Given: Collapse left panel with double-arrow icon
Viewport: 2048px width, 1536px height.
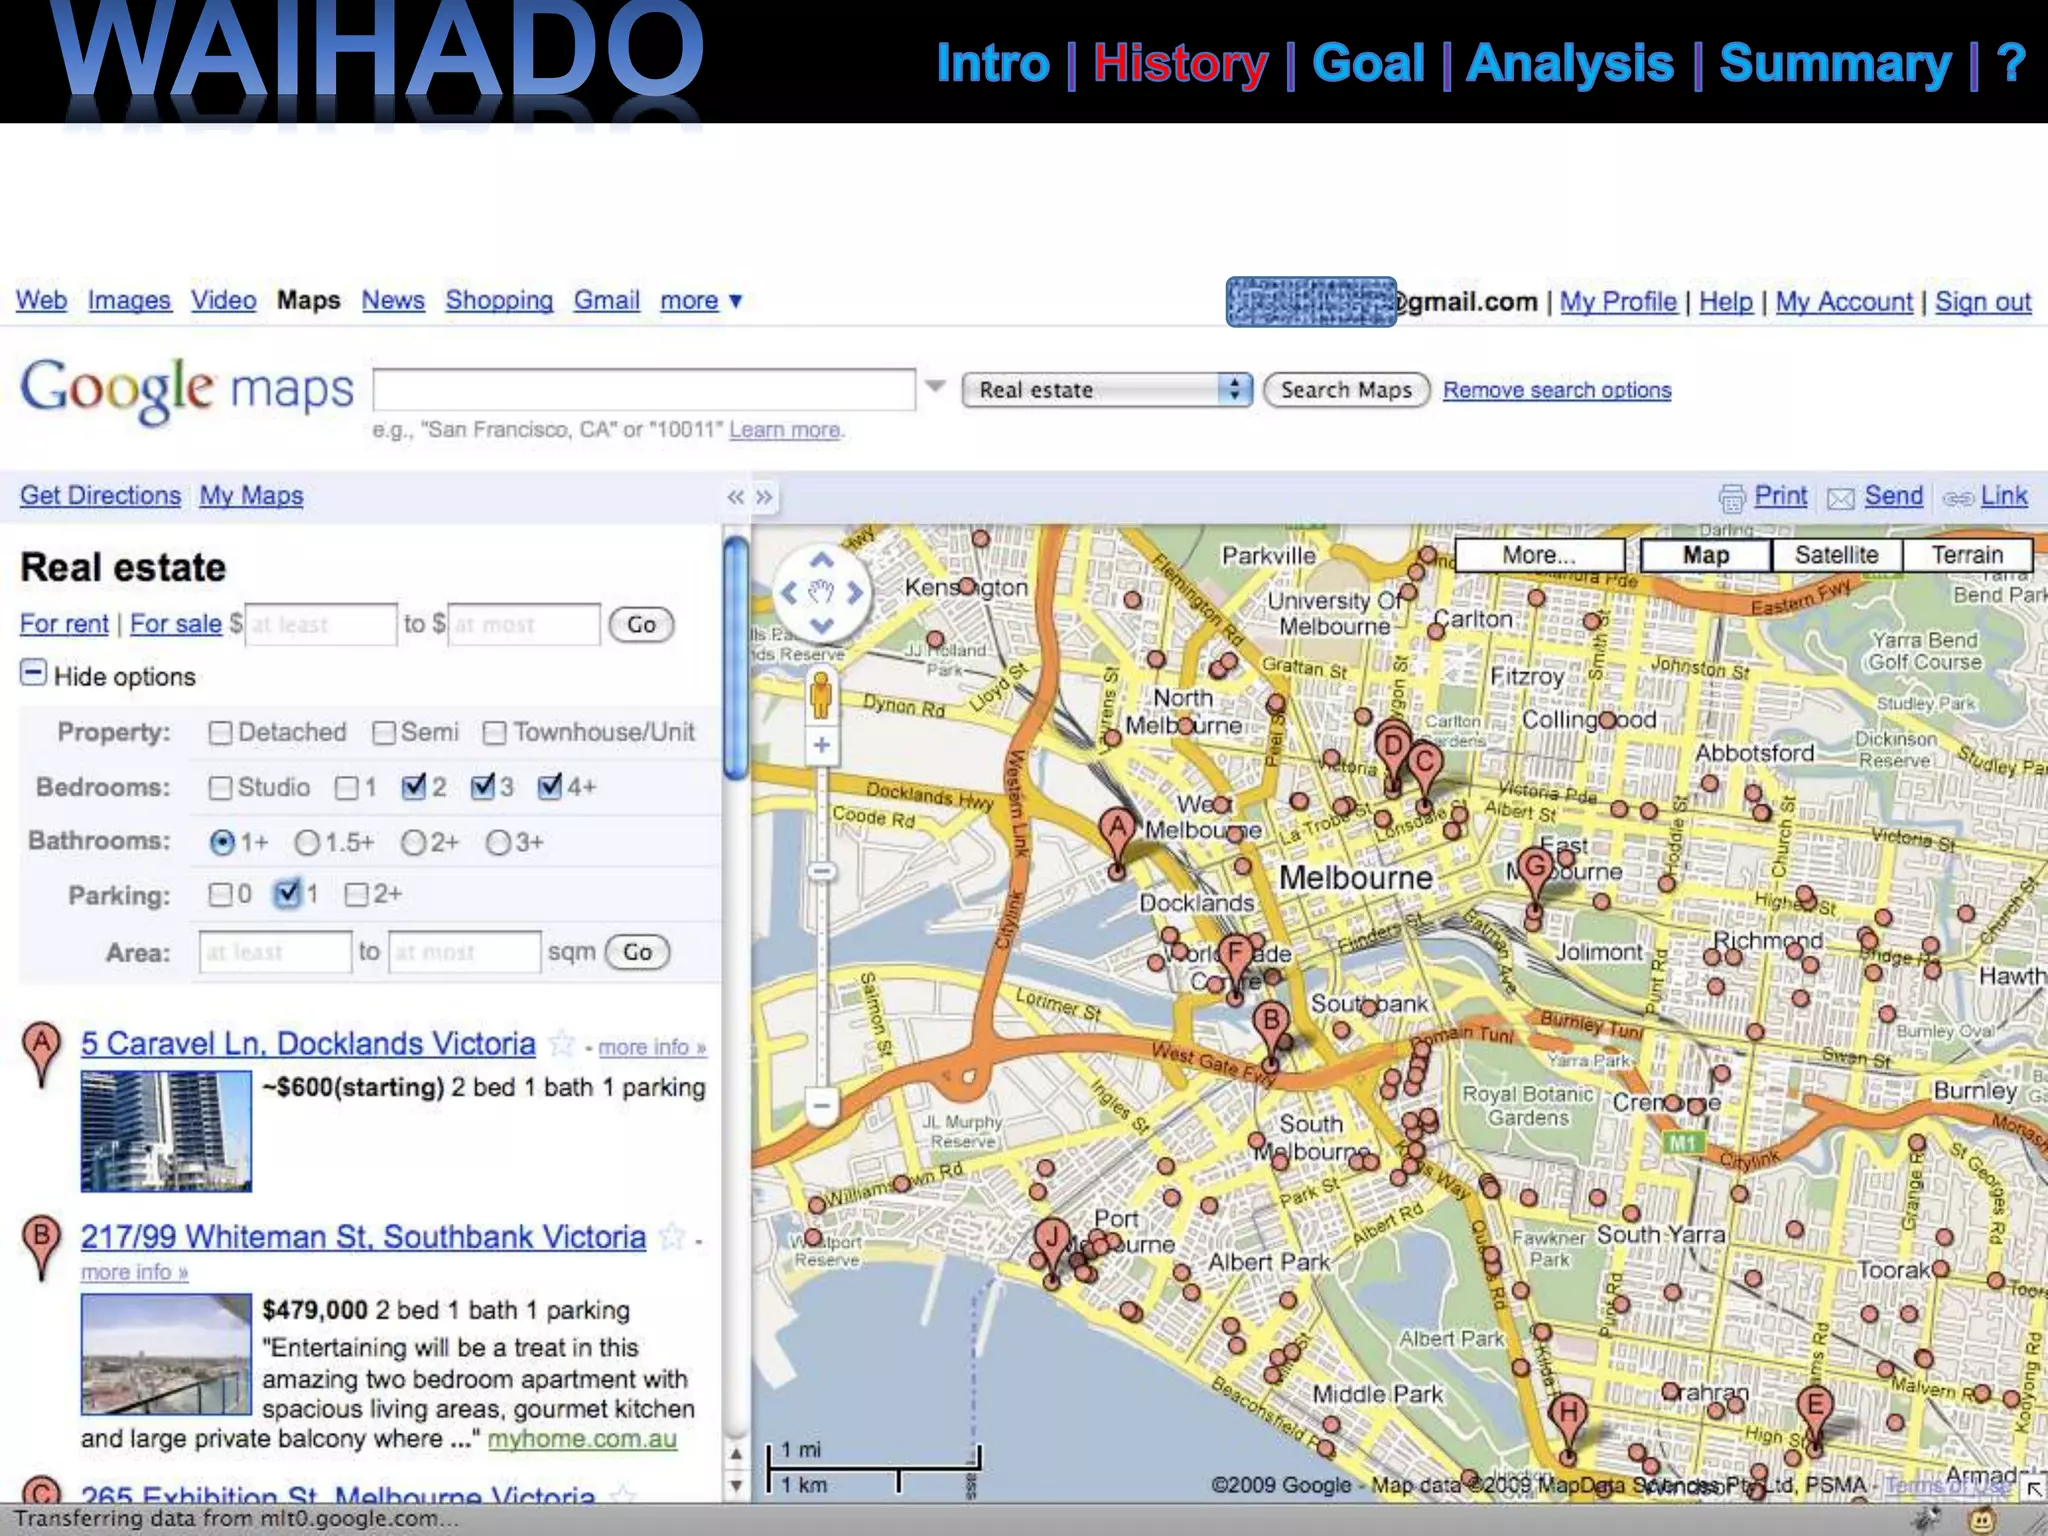Looking at the screenshot, I should point(736,497).
